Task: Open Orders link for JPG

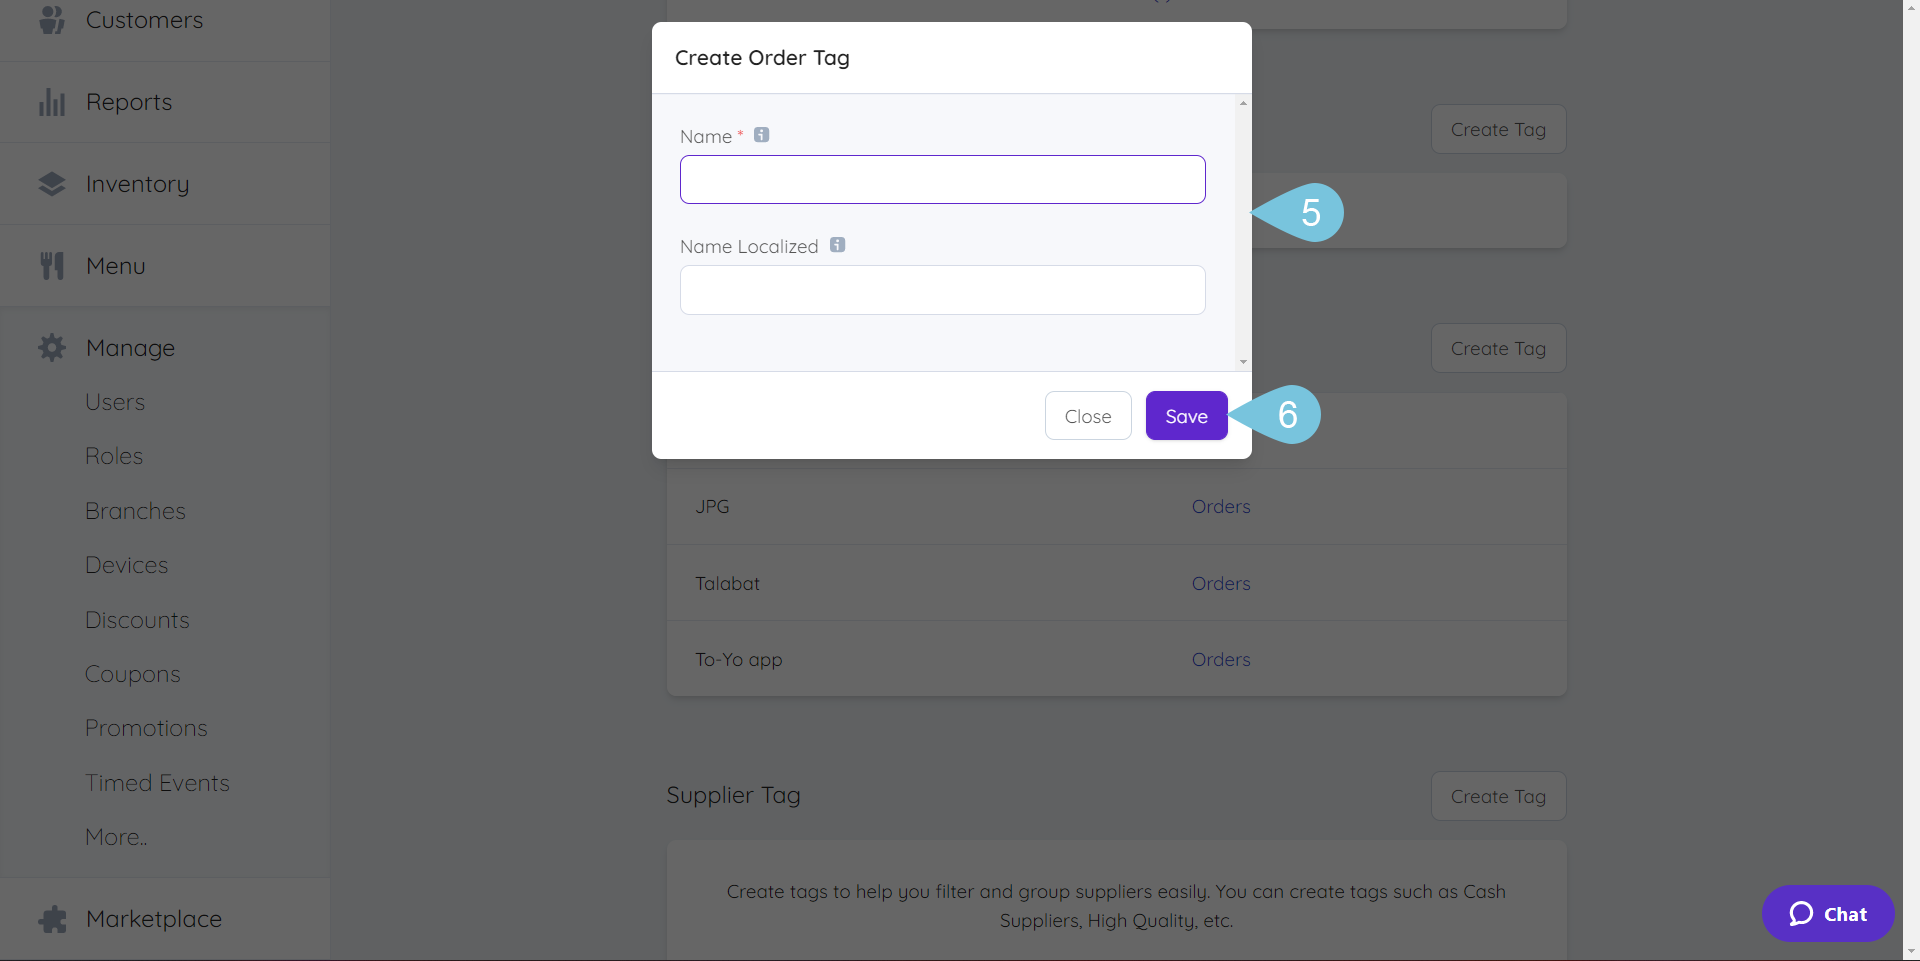Action: 1220,506
